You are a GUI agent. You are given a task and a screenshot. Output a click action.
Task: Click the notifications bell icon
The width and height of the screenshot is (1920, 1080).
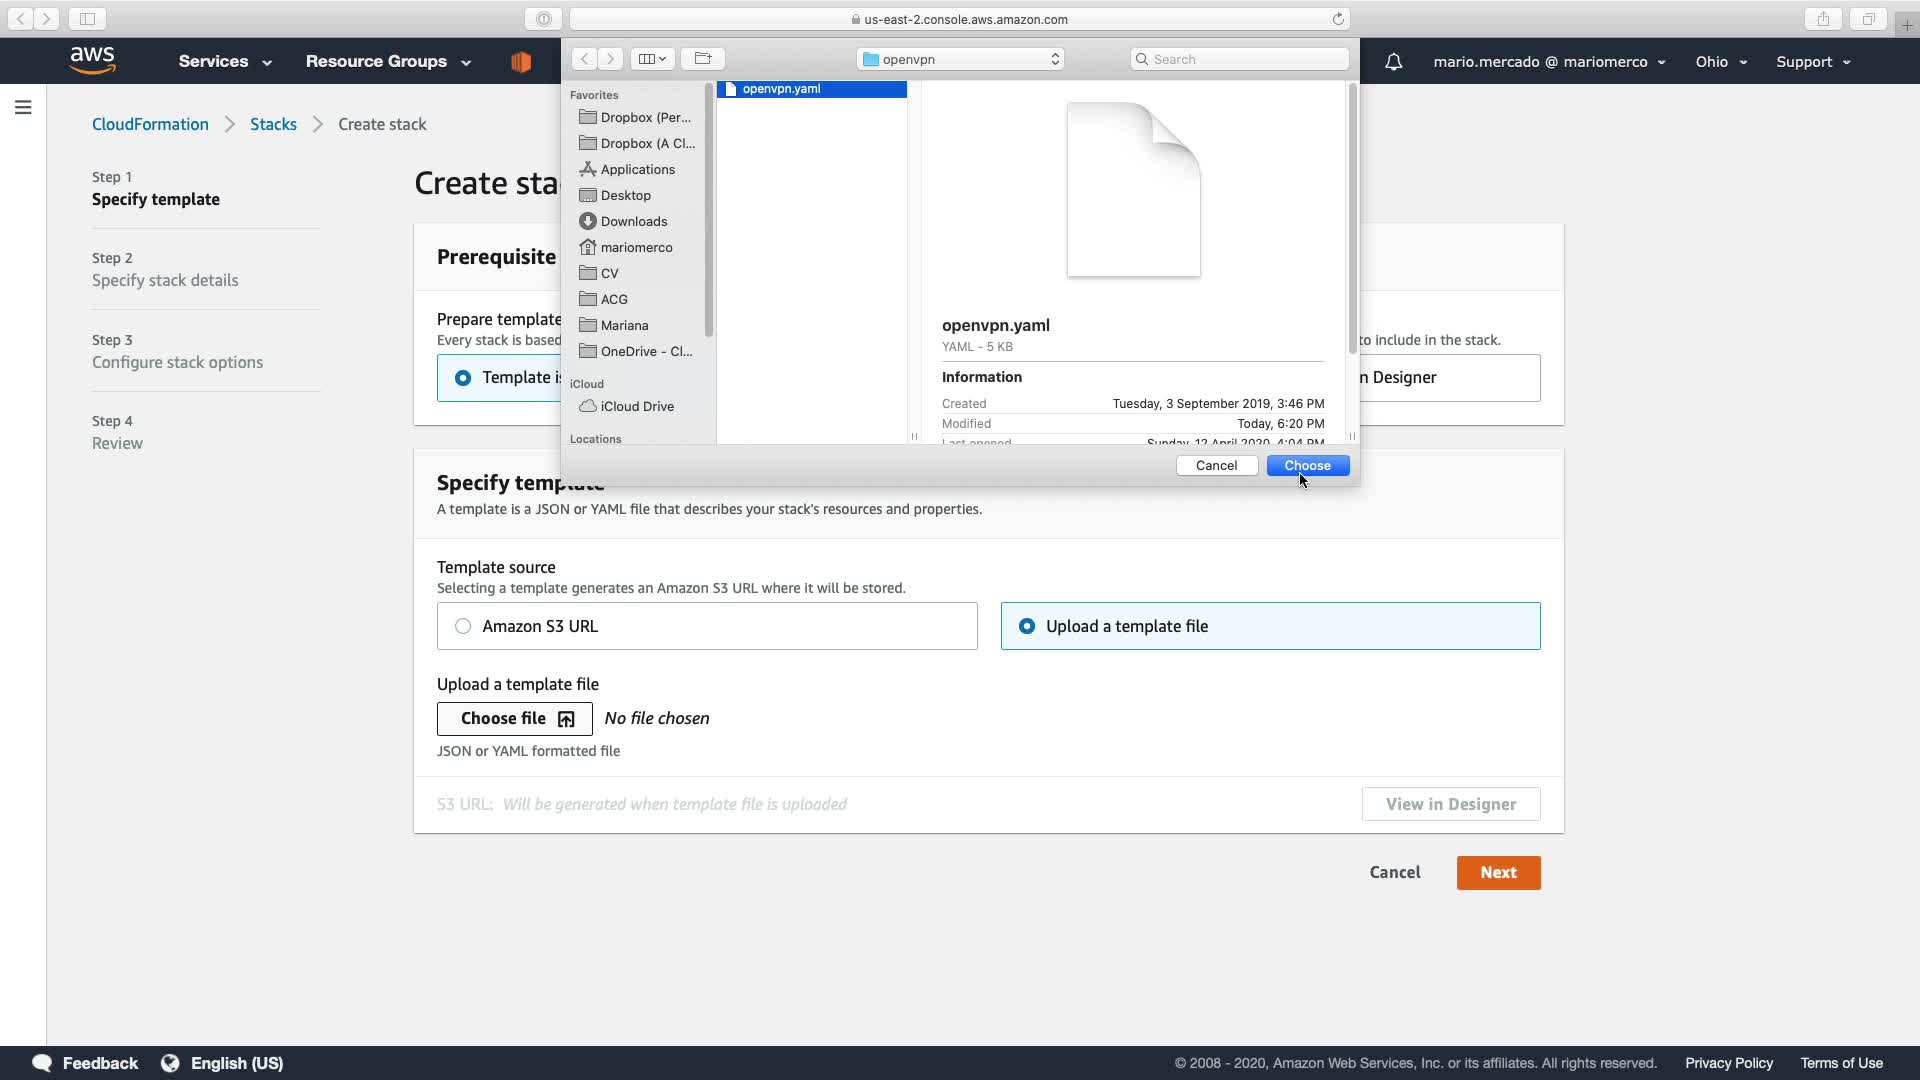pyautogui.click(x=1393, y=62)
